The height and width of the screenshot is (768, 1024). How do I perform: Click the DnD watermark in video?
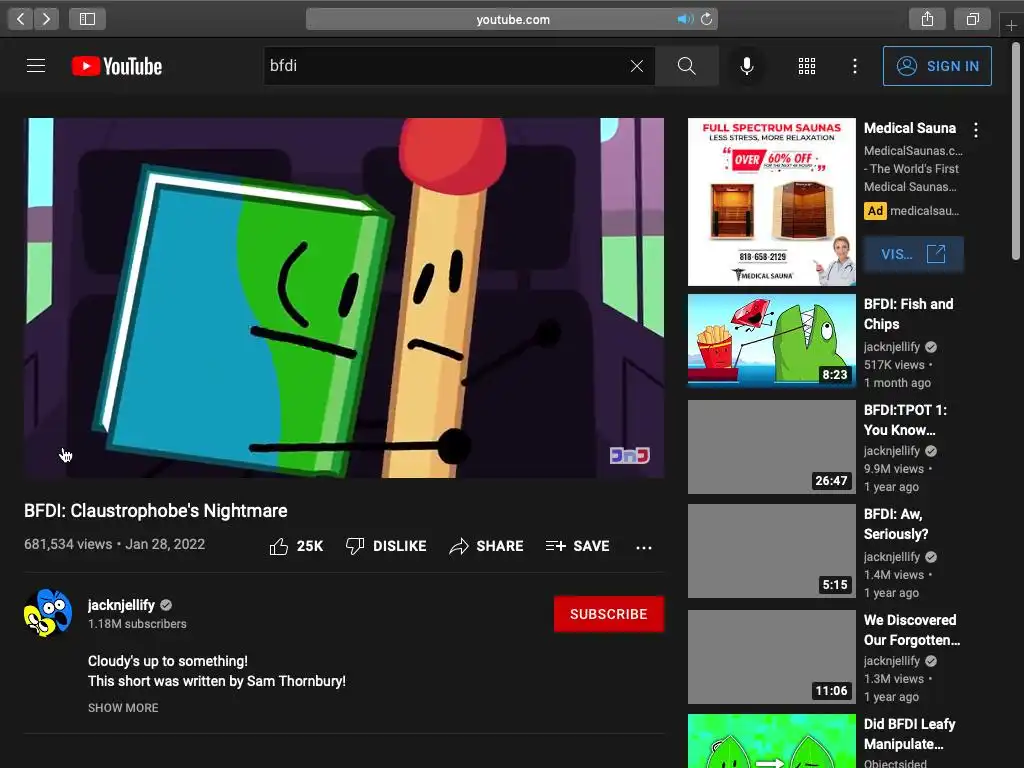click(x=630, y=455)
